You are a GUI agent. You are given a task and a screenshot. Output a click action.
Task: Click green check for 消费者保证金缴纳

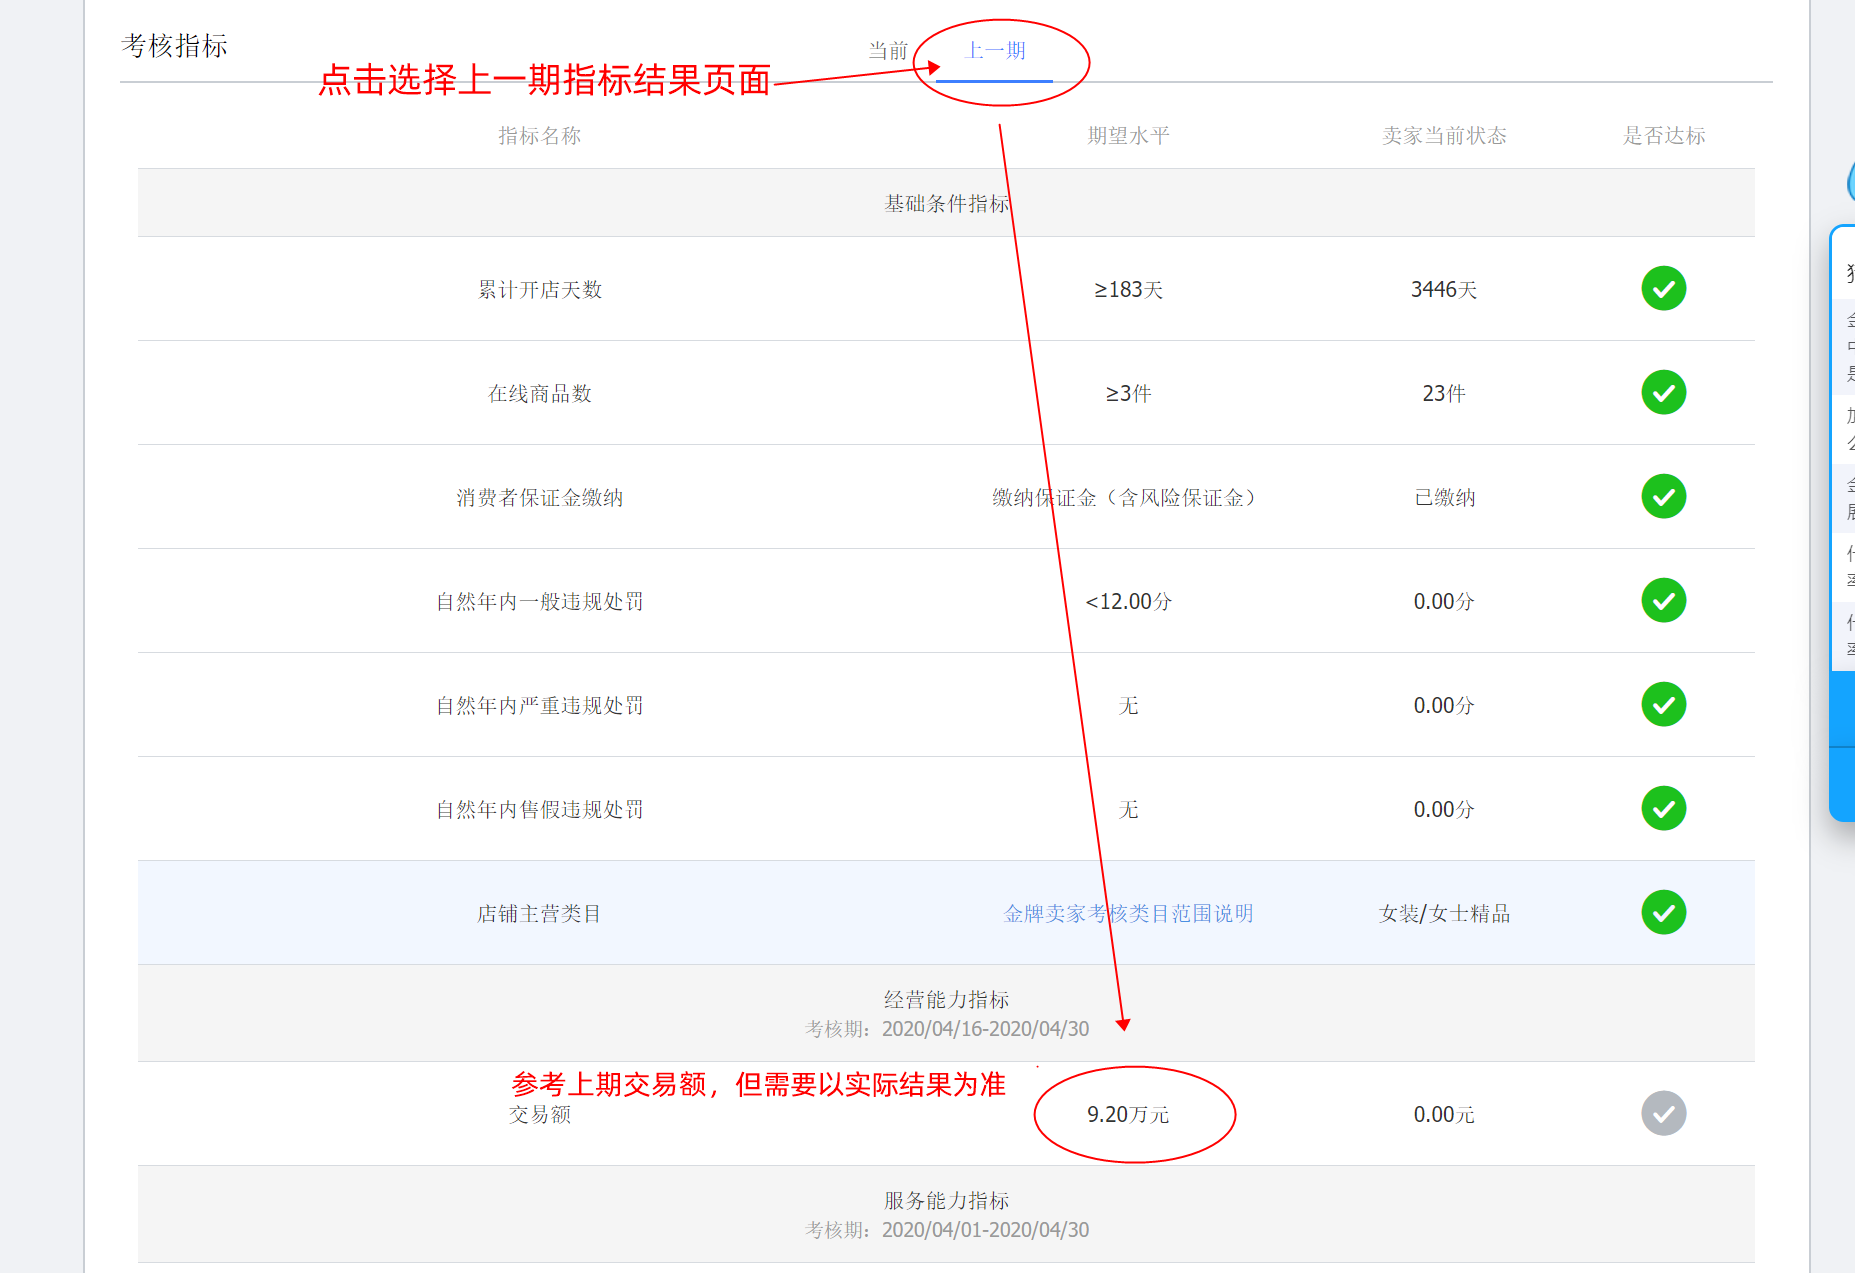coord(1663,497)
